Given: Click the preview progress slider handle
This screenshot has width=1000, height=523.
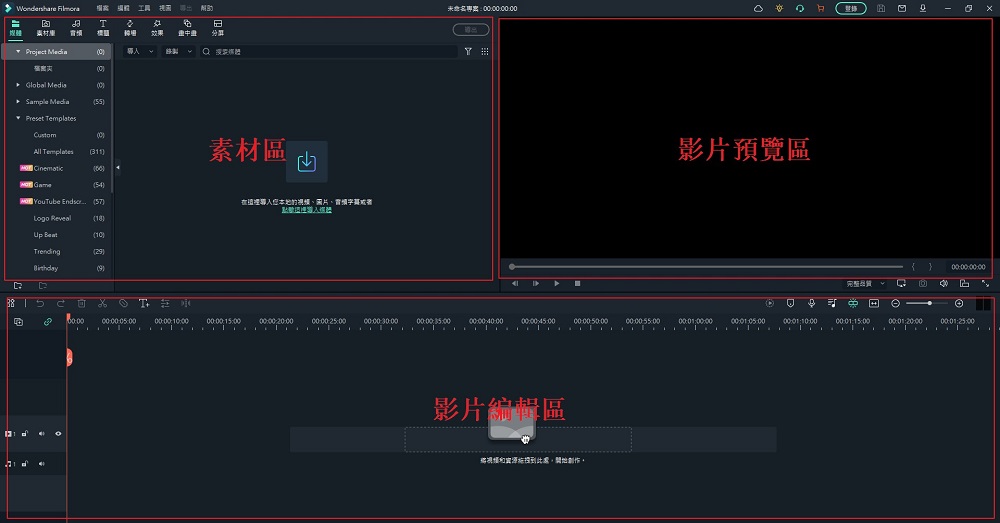Looking at the screenshot, I should [512, 267].
